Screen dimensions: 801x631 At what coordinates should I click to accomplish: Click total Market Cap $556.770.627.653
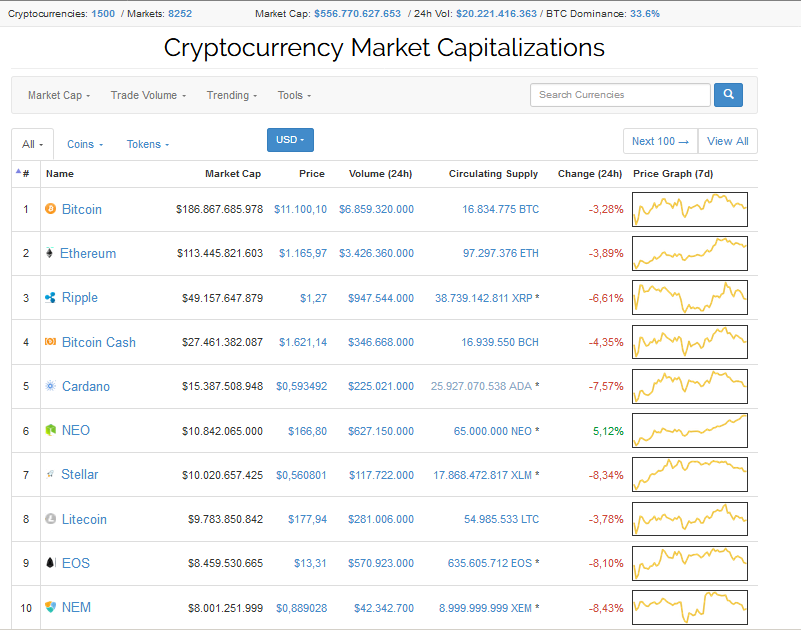pos(357,14)
